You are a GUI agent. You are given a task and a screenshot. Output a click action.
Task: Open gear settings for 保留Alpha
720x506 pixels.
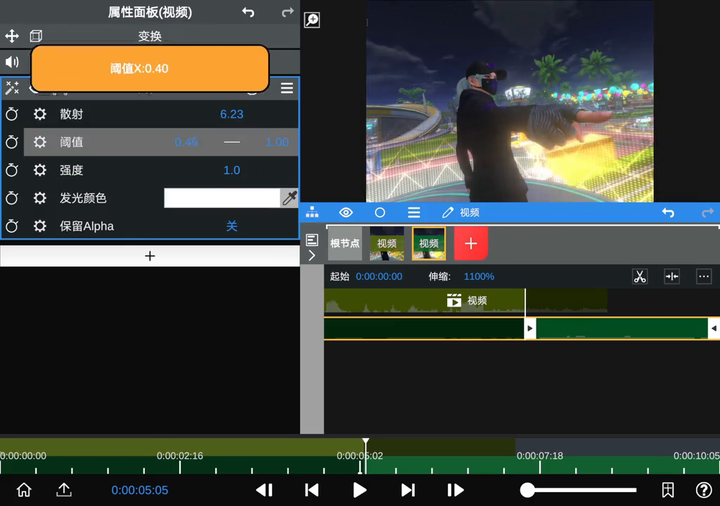[x=40, y=226]
